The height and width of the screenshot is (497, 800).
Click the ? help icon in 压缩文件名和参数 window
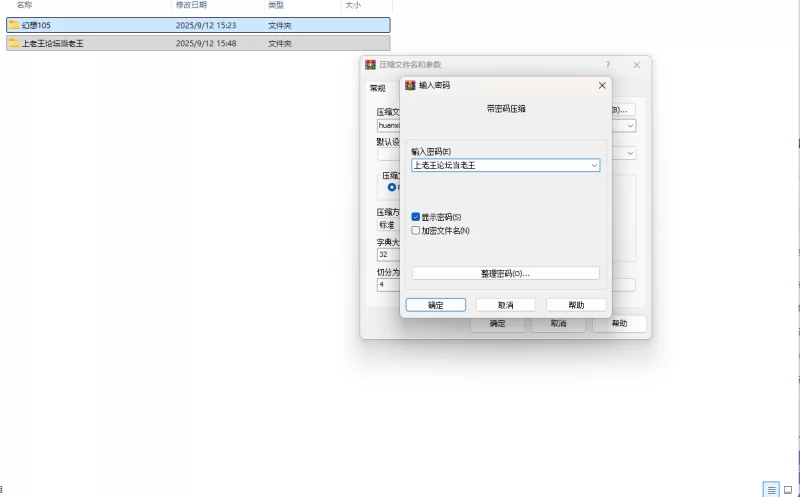point(608,65)
